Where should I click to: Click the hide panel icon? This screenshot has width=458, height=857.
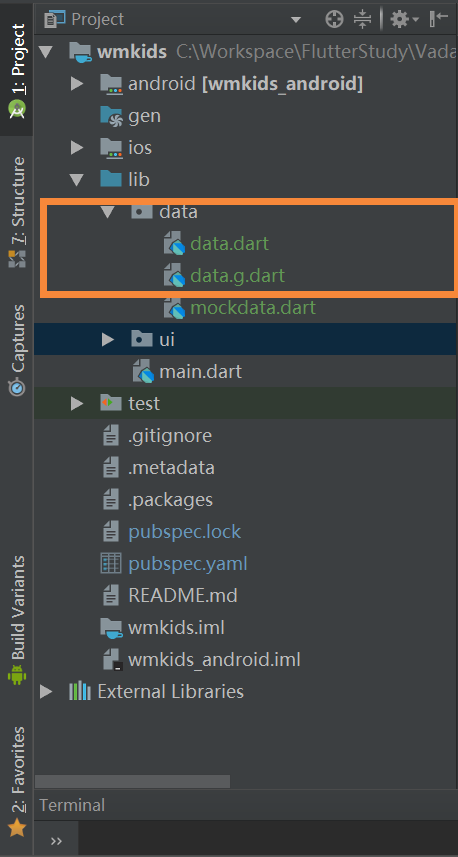[439, 19]
